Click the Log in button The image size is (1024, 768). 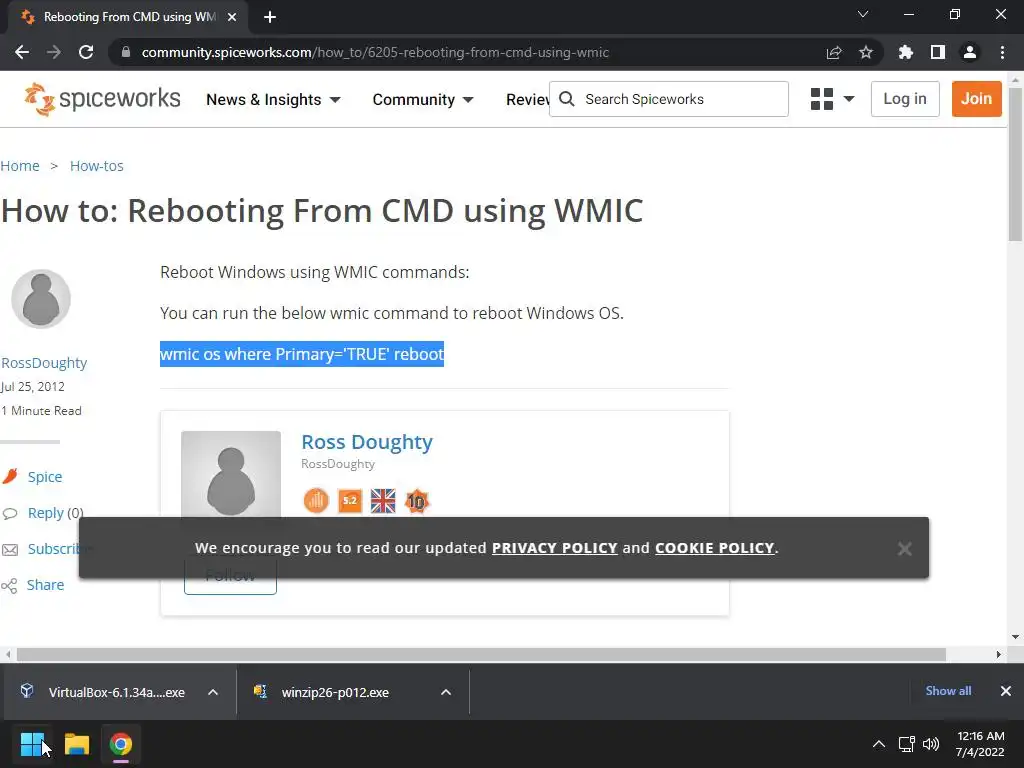(905, 99)
